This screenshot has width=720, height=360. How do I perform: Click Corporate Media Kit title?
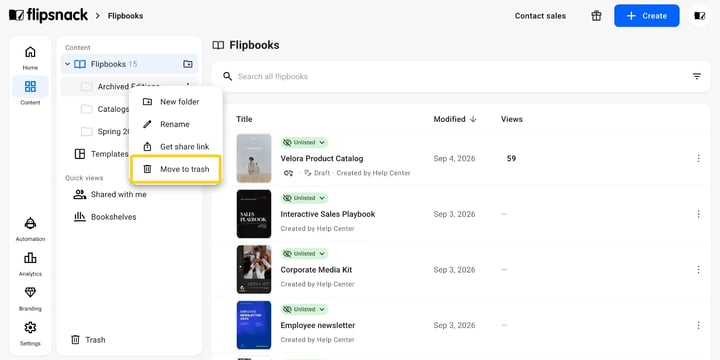tap(316, 270)
